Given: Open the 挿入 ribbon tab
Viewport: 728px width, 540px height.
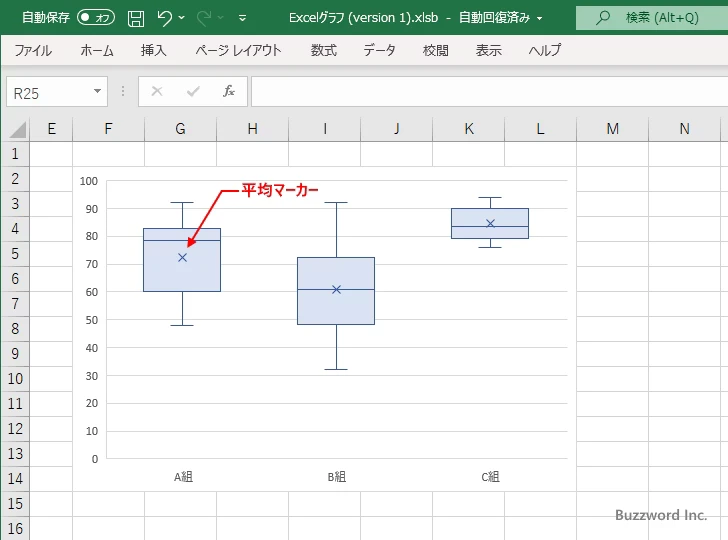Looking at the screenshot, I should click(153, 50).
